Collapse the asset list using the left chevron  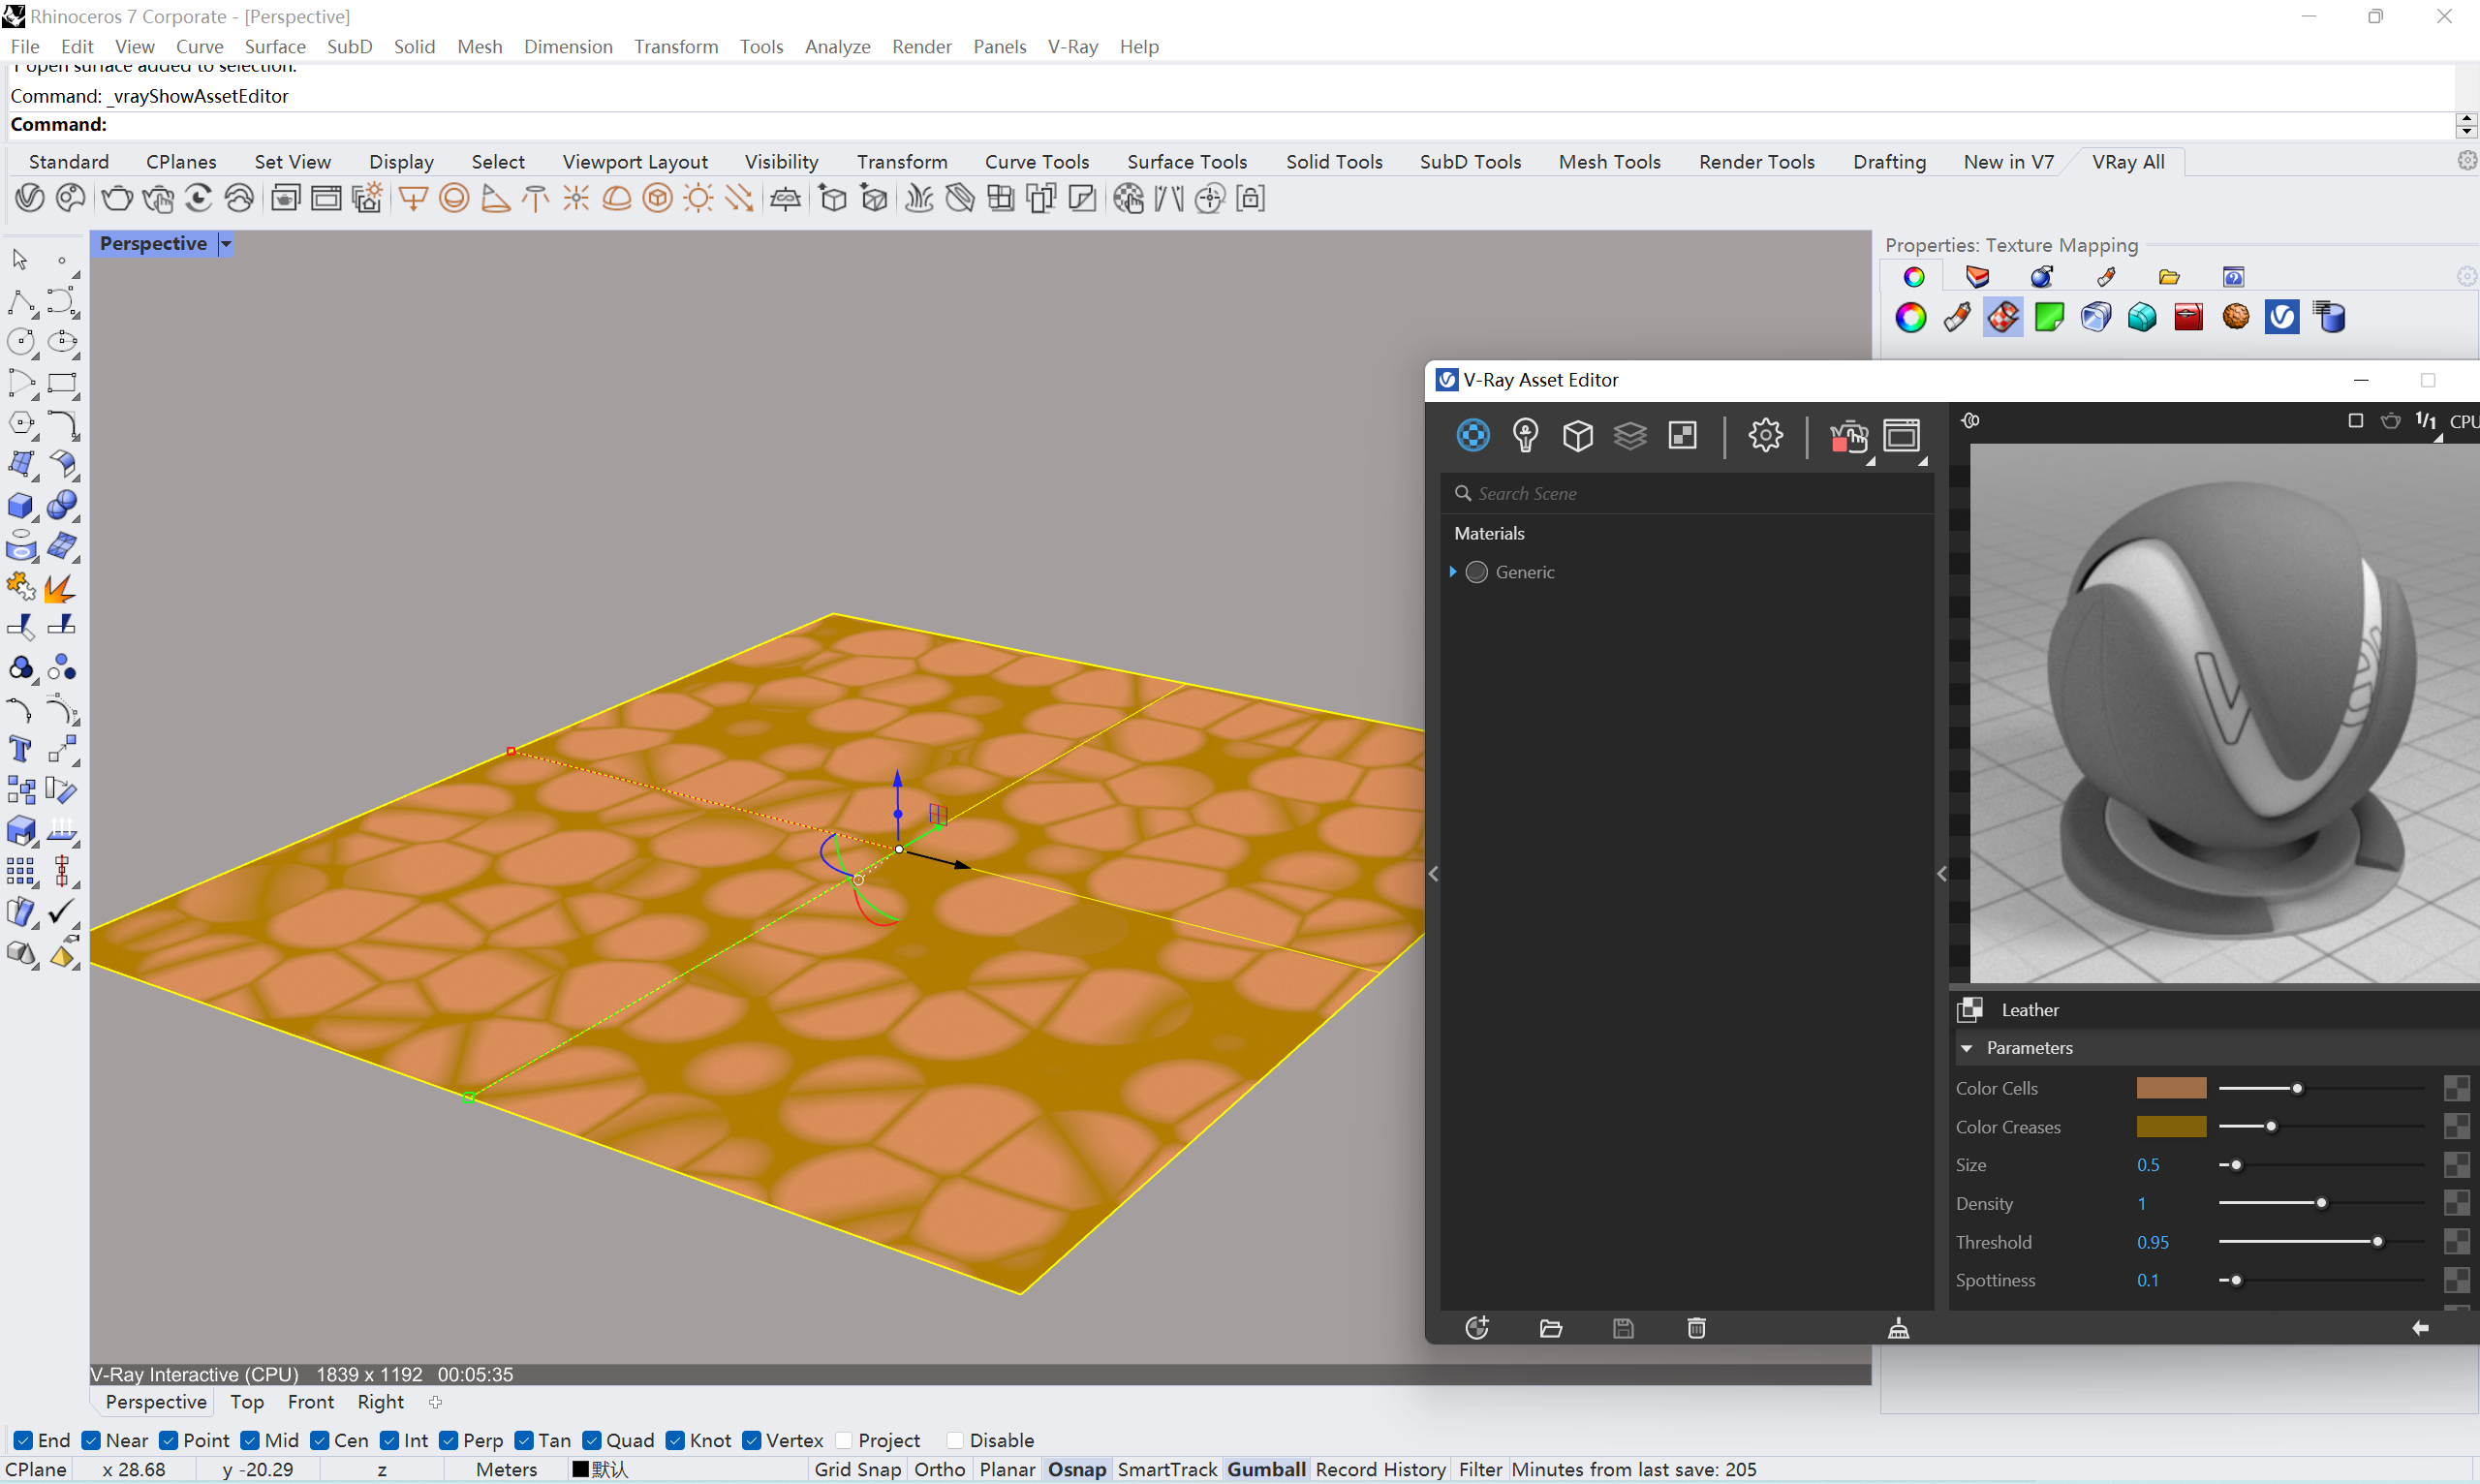(x=1433, y=874)
